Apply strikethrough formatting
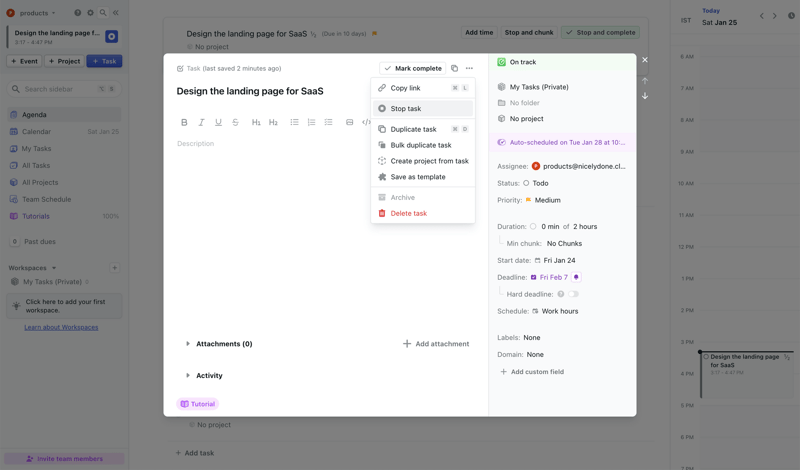The image size is (800, 470). click(x=235, y=122)
